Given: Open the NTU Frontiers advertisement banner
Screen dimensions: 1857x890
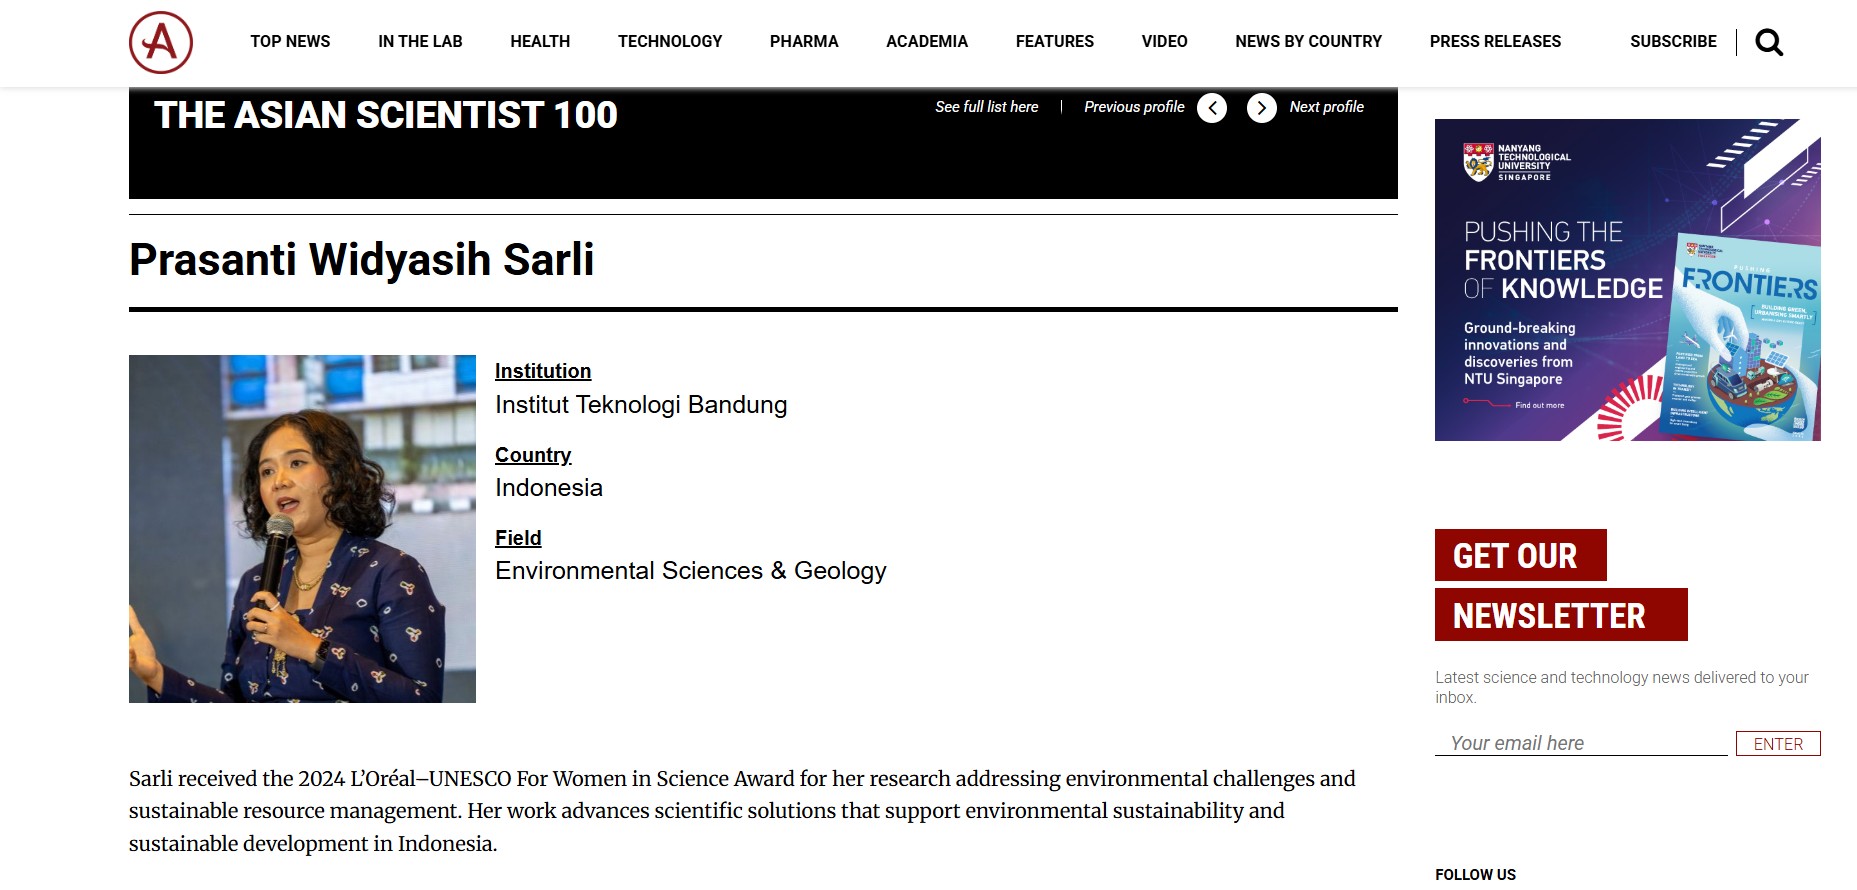Looking at the screenshot, I should coord(1628,280).
